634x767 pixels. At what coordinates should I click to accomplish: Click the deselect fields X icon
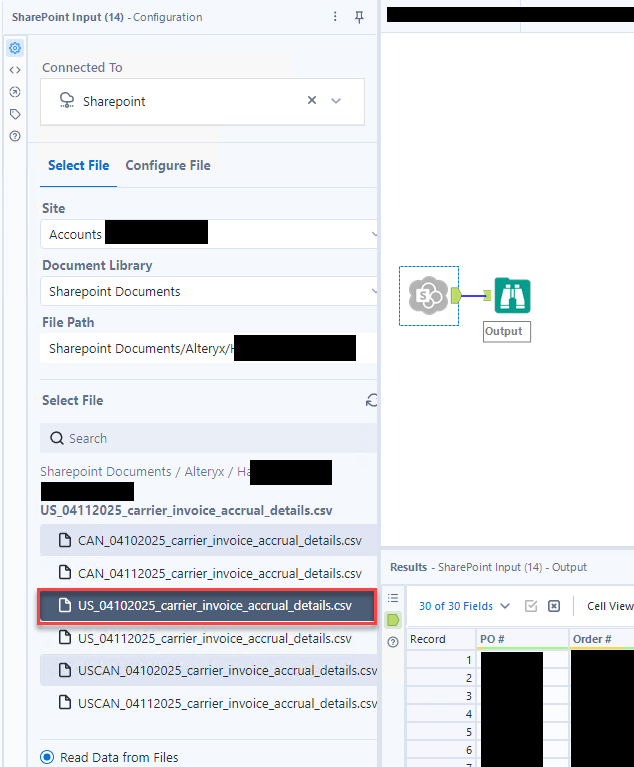click(554, 606)
